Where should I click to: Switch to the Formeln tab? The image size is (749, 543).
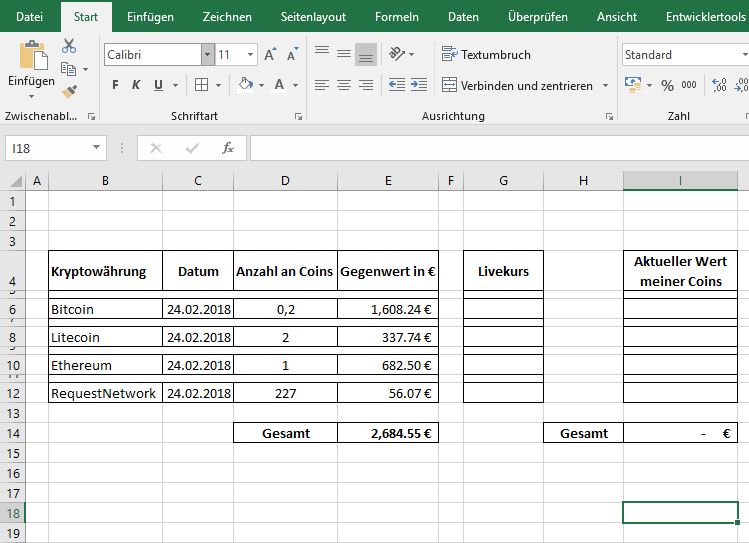pyautogui.click(x=396, y=17)
